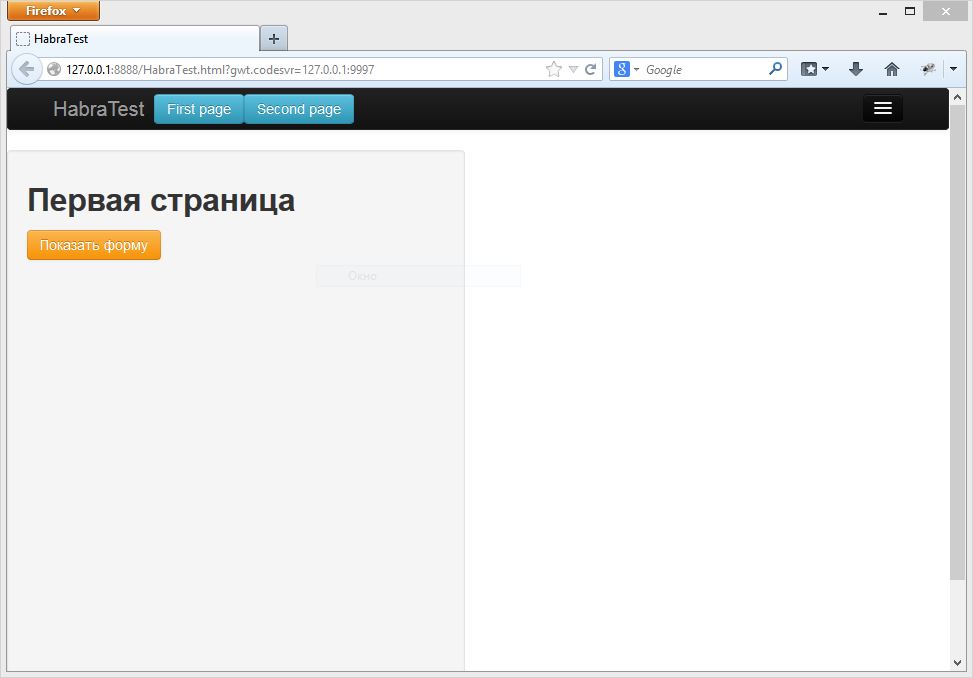Toggle the bookmark star for this page

click(553, 69)
